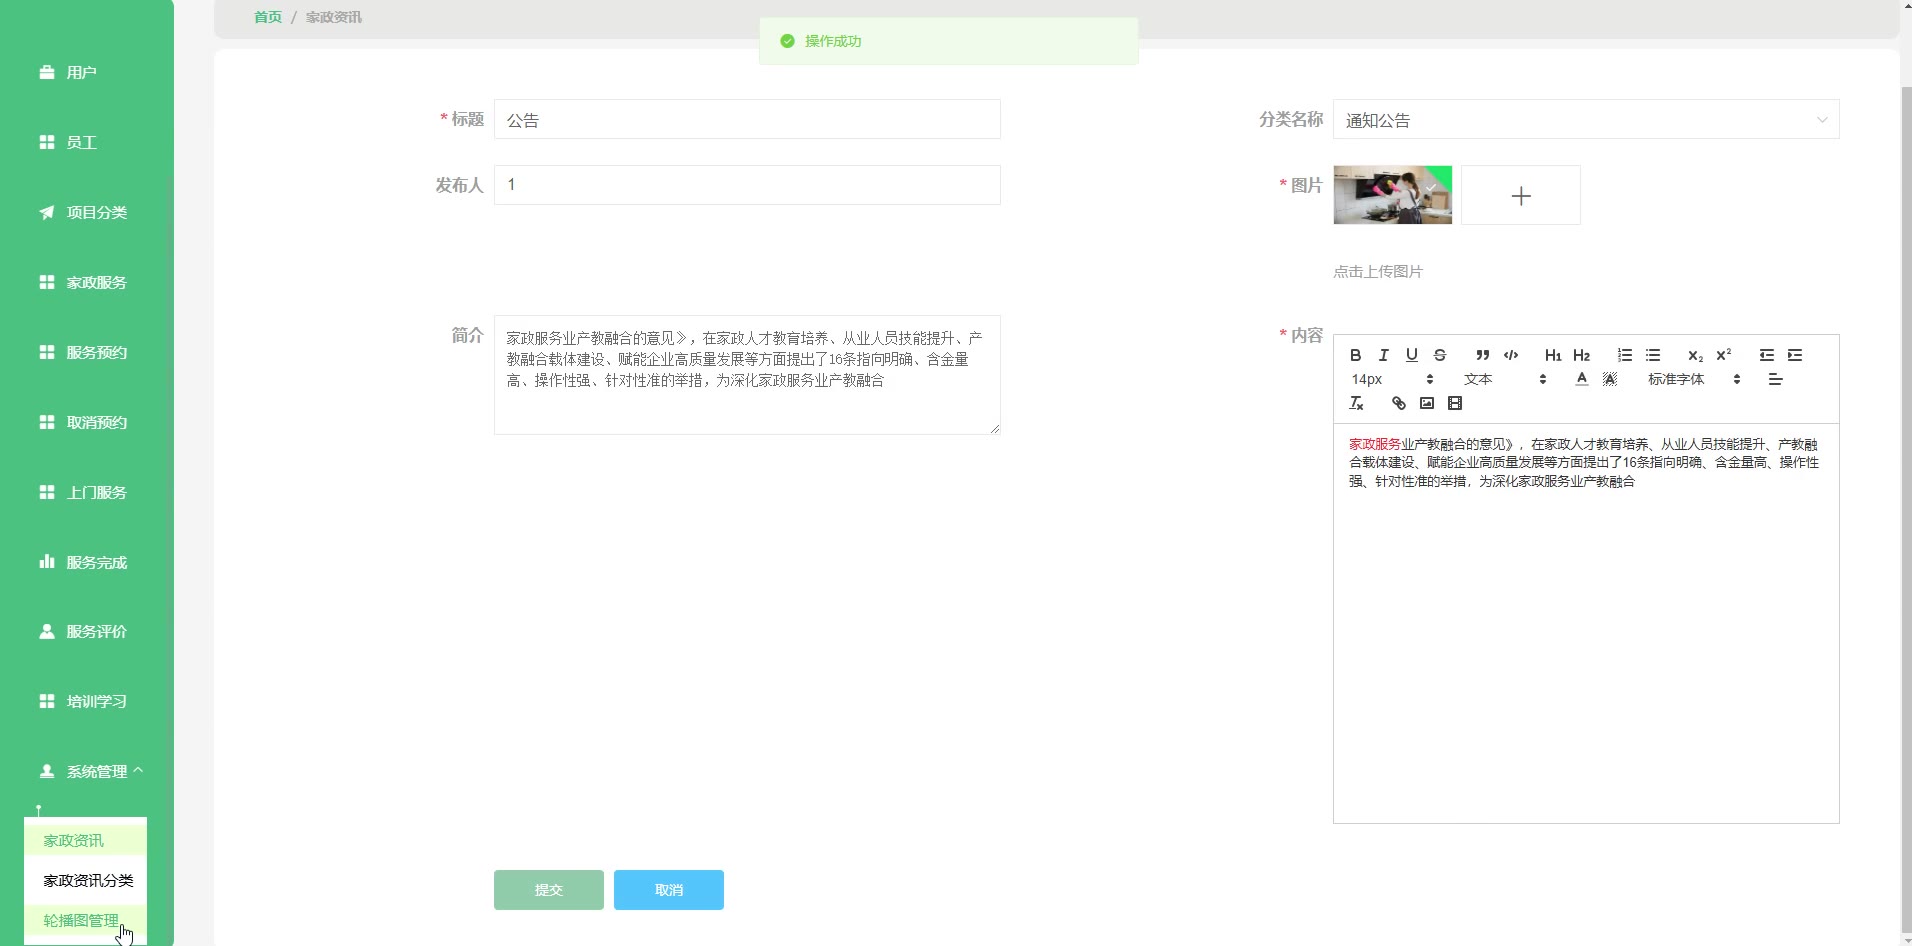Click the 点击上传图片 hint text
This screenshot has width=1912, height=946.
(x=1378, y=272)
